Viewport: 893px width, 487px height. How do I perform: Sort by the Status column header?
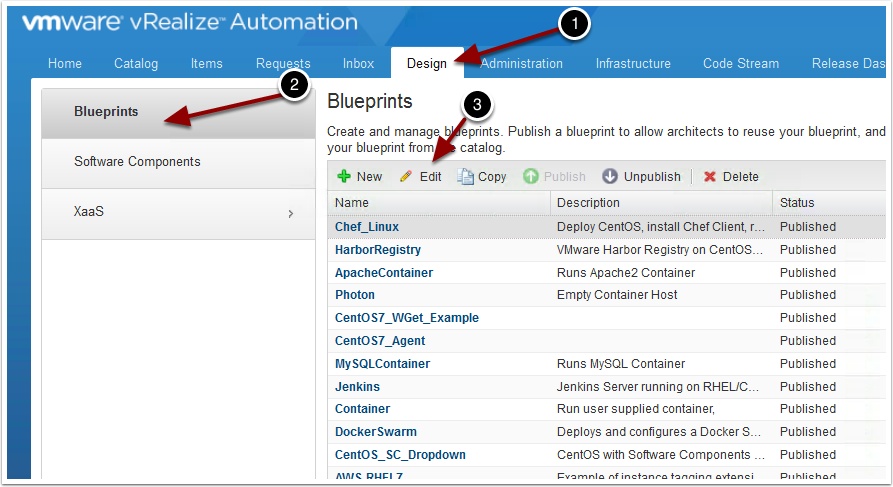click(x=829, y=203)
